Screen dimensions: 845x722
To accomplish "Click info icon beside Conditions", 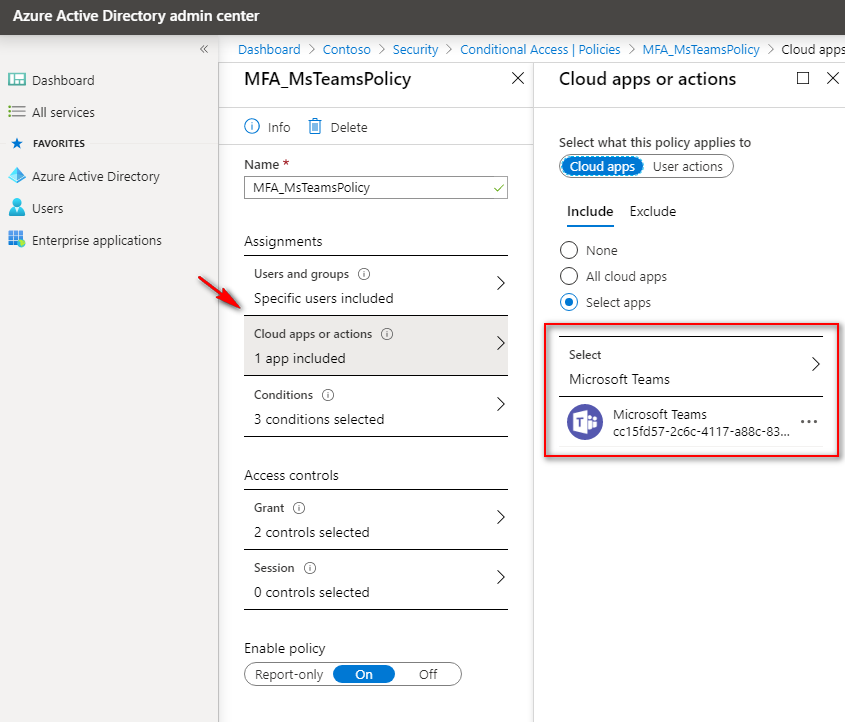I will tap(328, 395).
